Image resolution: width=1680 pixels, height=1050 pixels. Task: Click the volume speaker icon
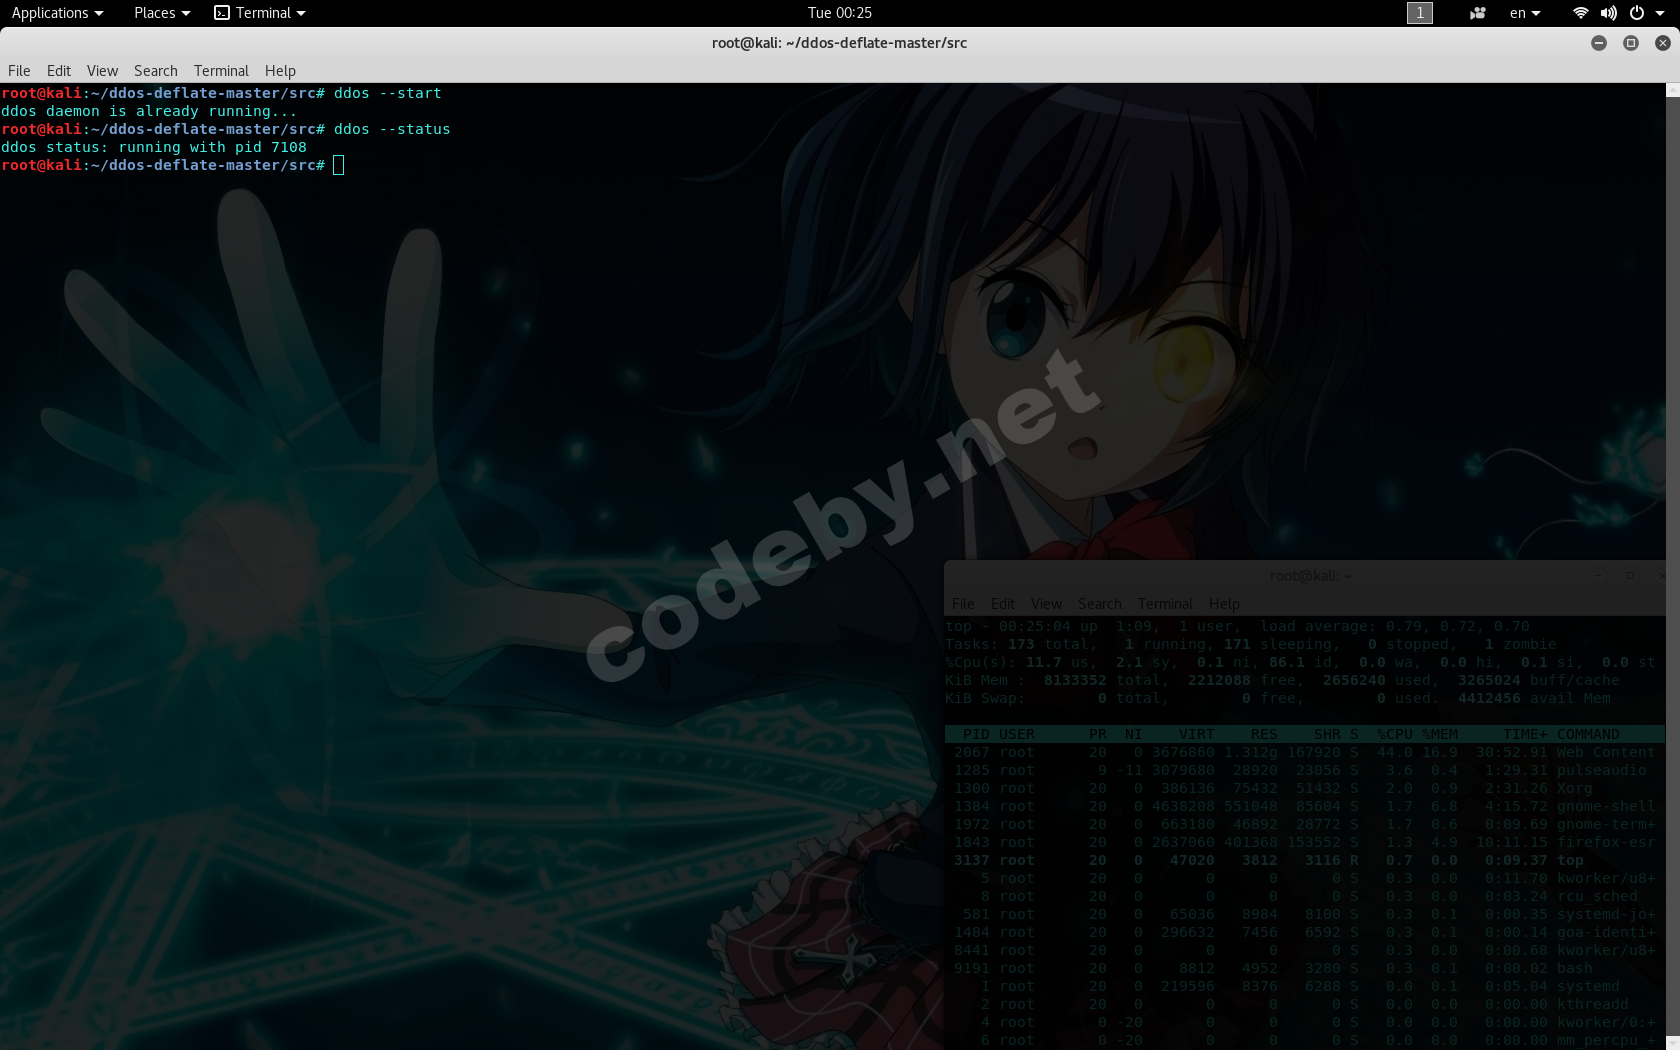[x=1608, y=13]
